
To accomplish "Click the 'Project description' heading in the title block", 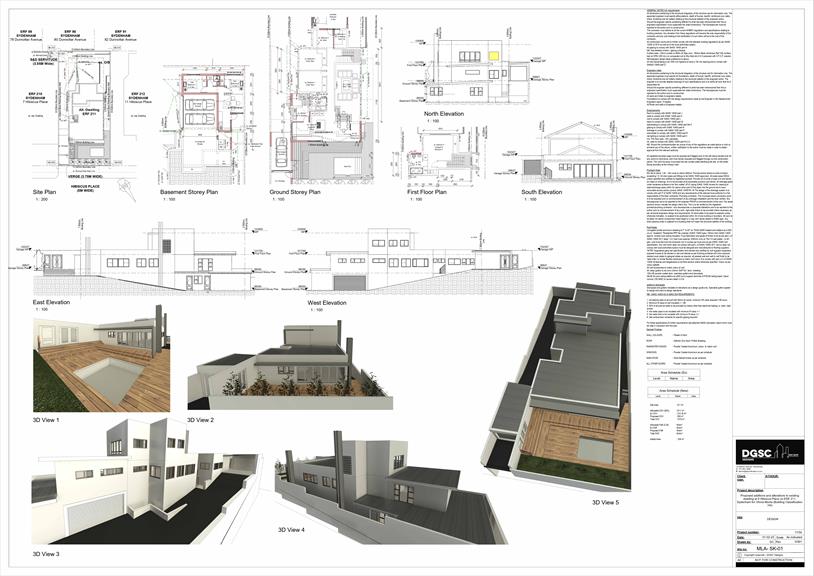I will click(750, 490).
